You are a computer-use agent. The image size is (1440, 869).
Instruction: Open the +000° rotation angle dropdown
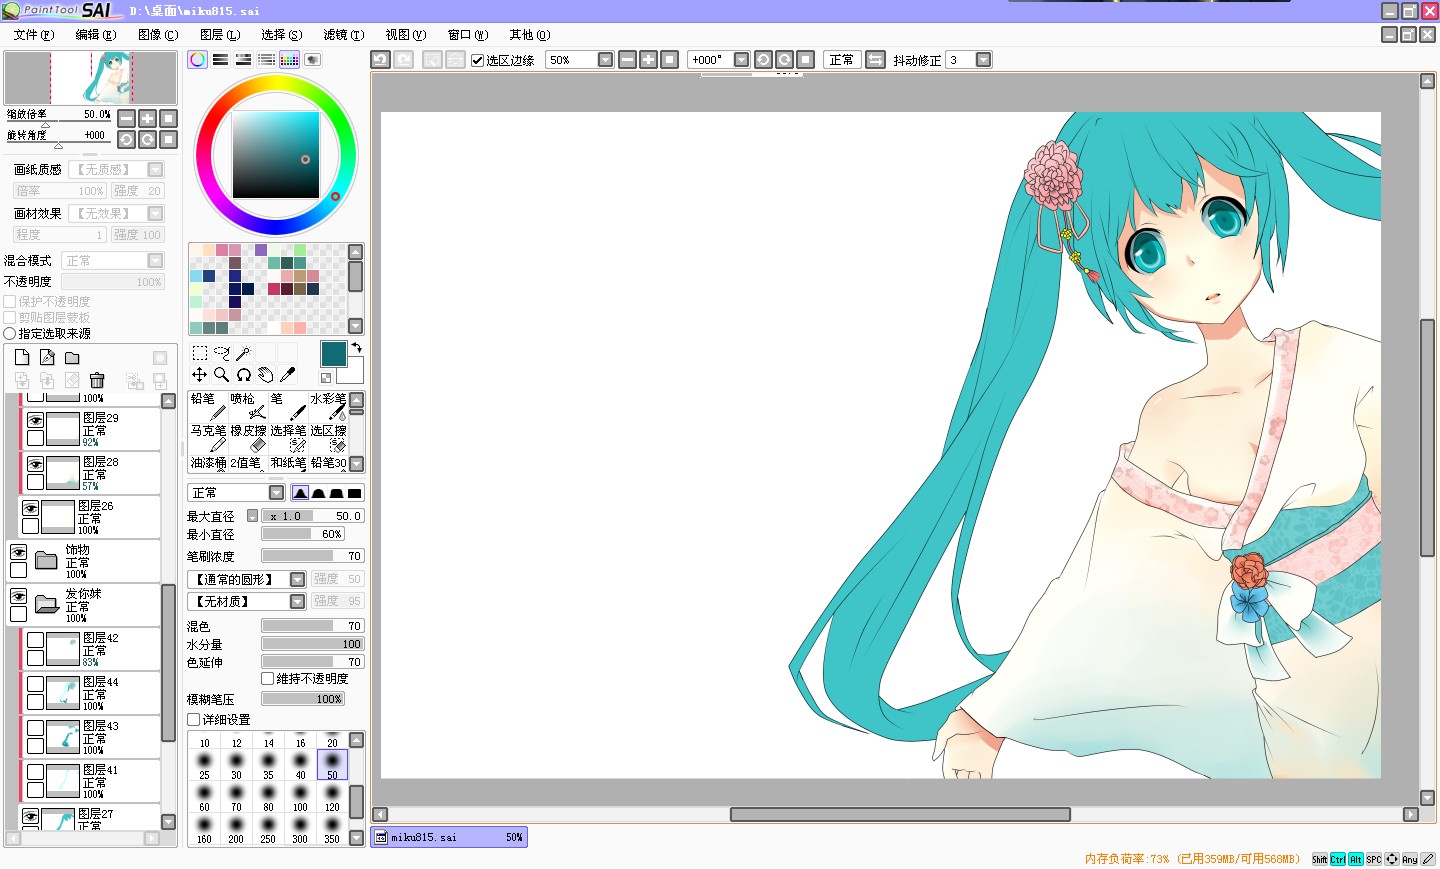pos(741,60)
